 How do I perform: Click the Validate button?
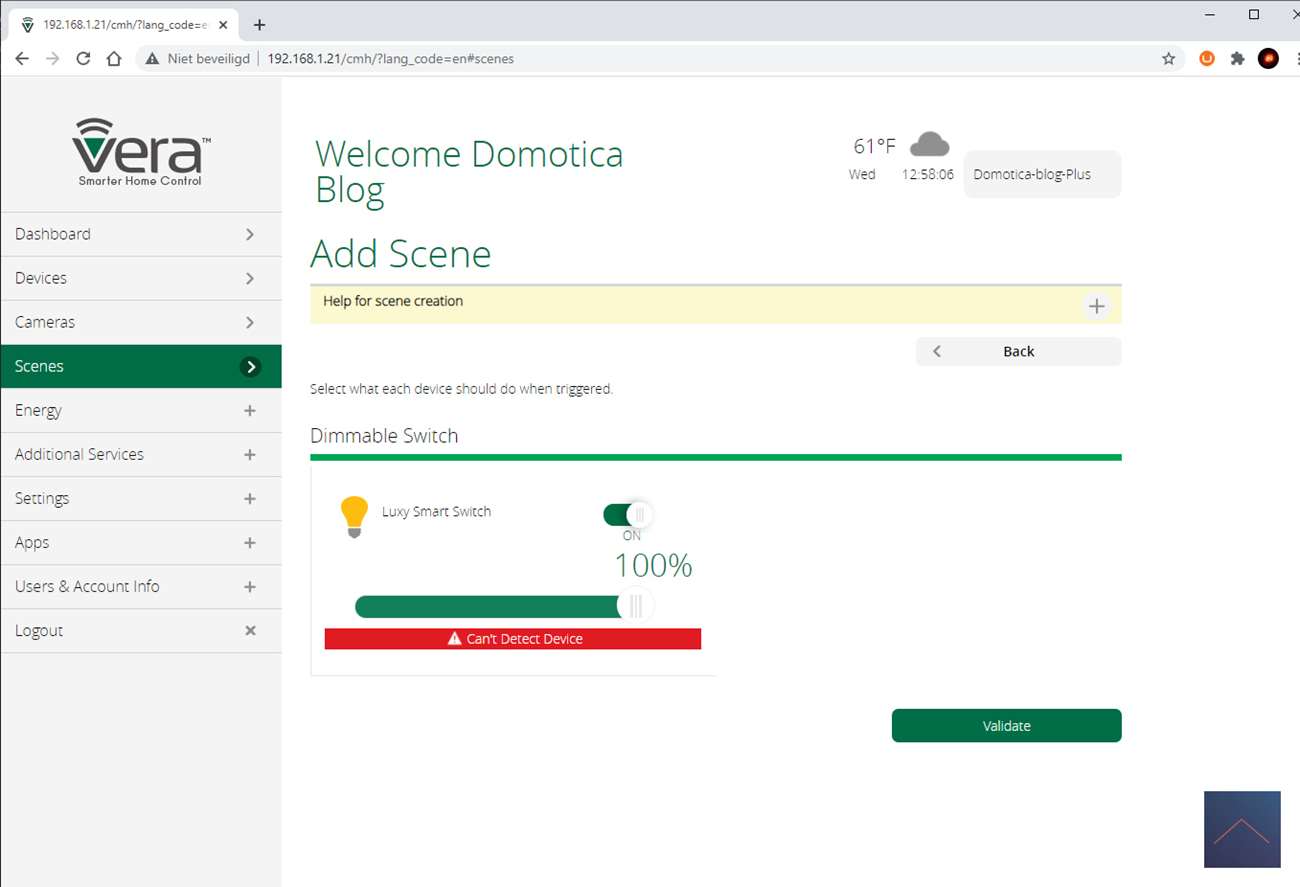click(x=1006, y=726)
